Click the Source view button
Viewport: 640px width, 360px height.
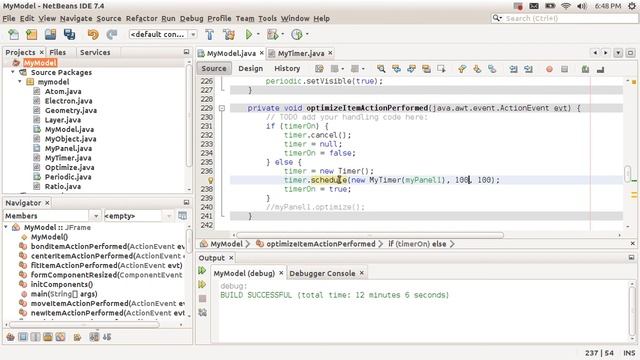214,69
